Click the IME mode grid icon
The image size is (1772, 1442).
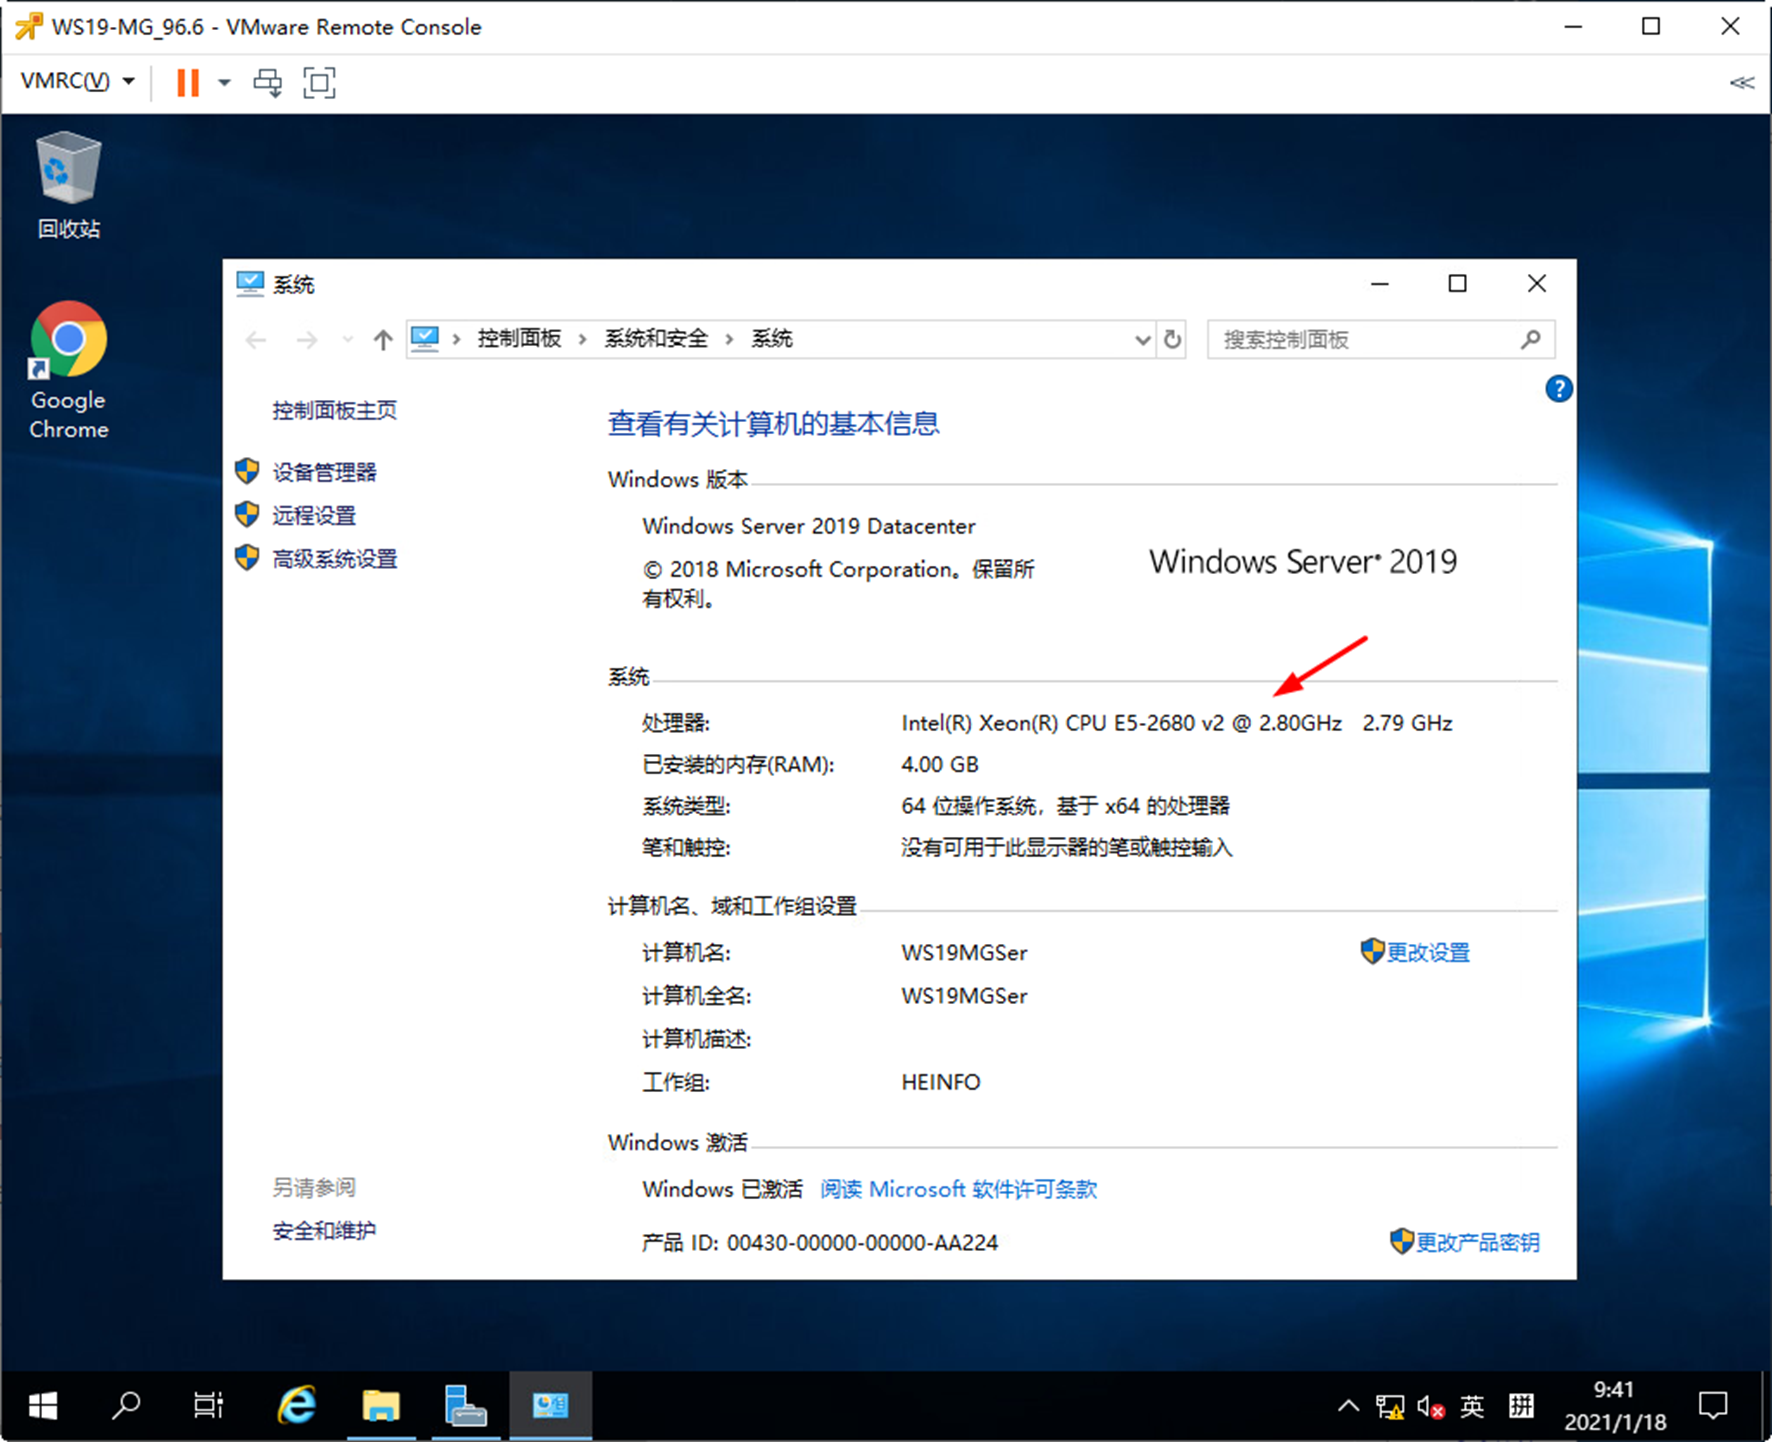point(1521,1406)
